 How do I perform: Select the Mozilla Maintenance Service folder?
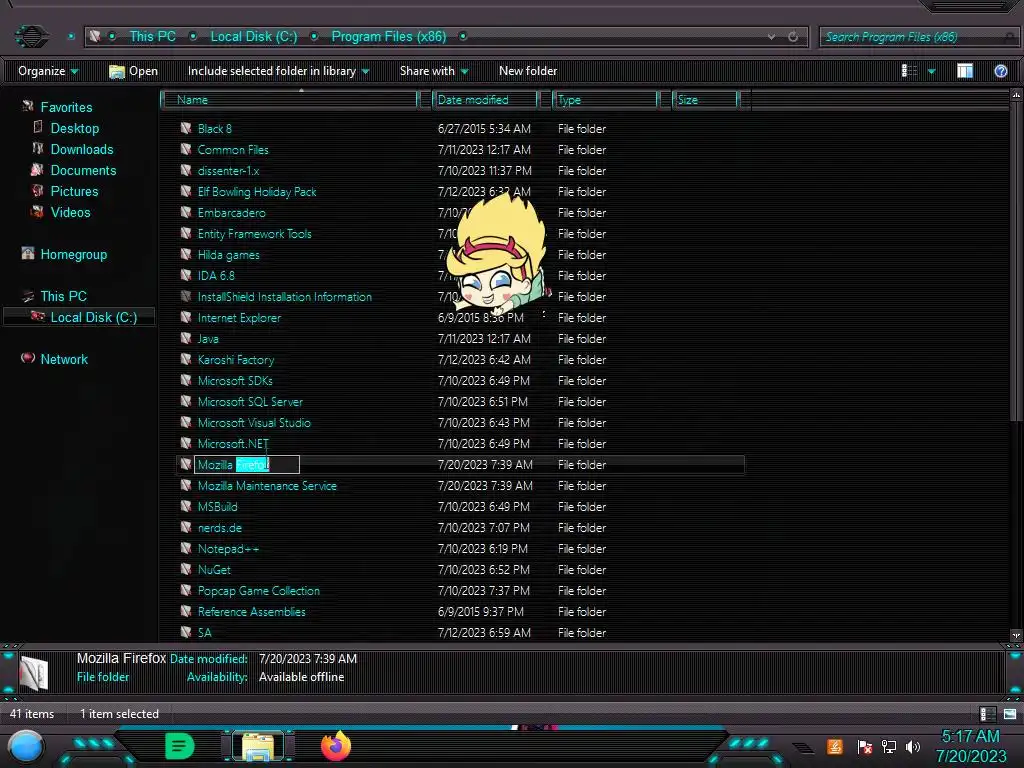tap(267, 485)
